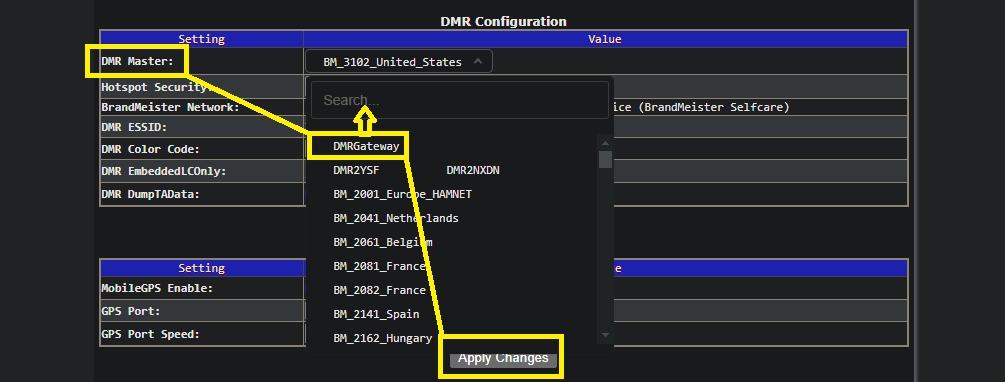Screen dimensions: 1005x382
Task: Select BM_2061_Belgium master
Action: (x=383, y=242)
